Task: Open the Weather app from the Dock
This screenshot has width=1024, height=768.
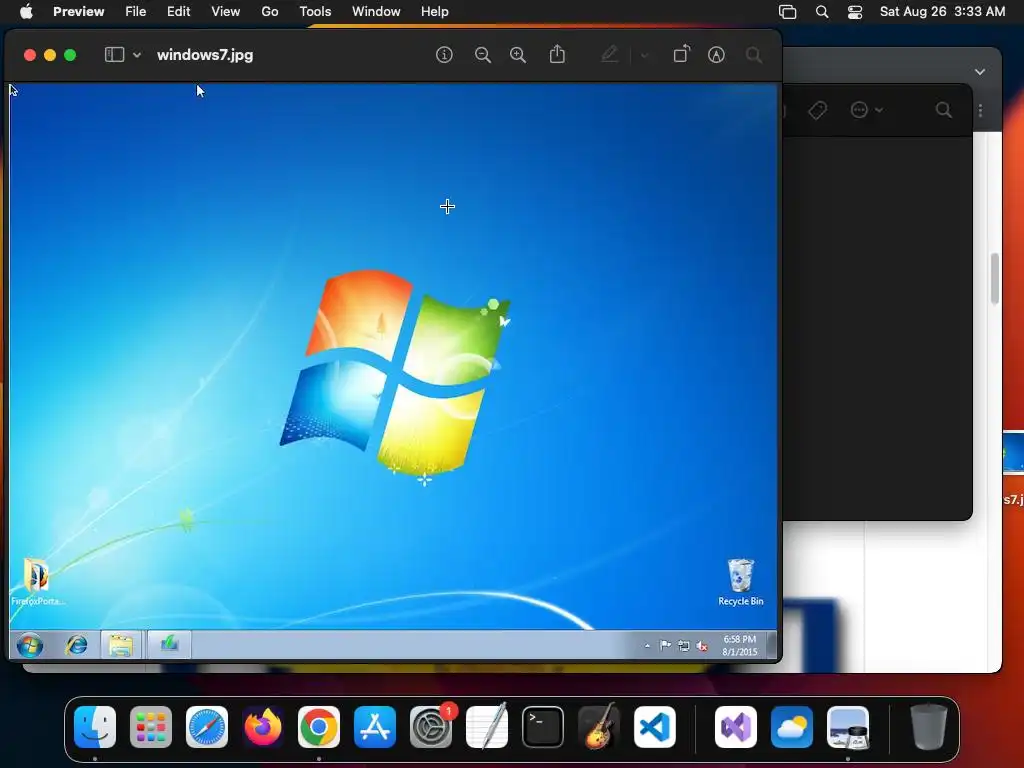Action: 792,727
